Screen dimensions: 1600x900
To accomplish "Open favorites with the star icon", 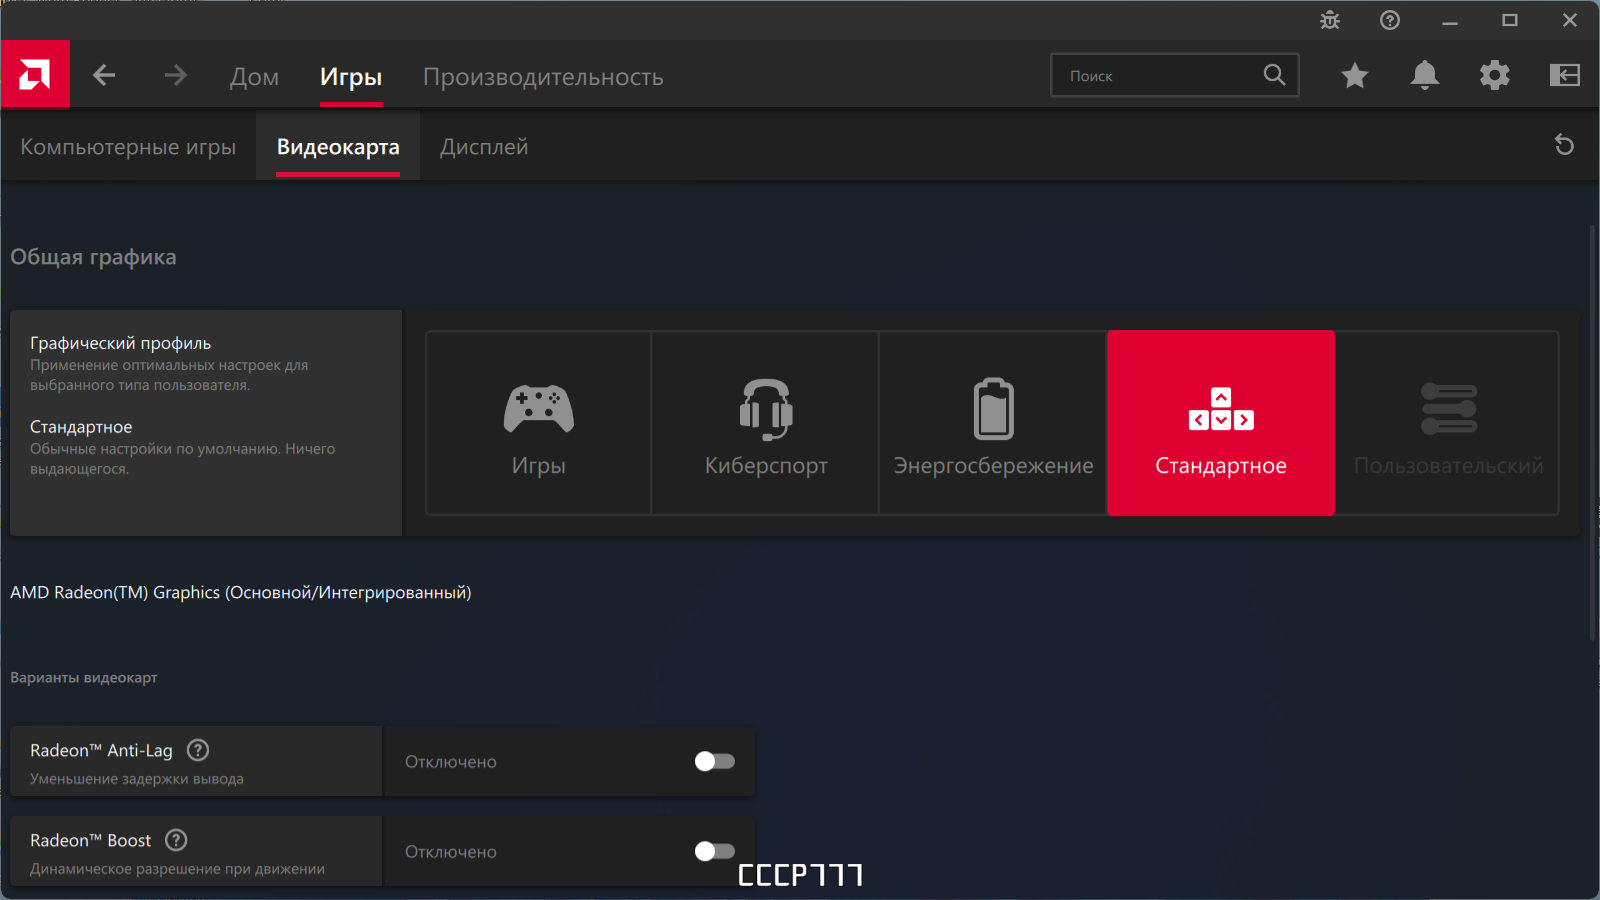I will tap(1355, 75).
